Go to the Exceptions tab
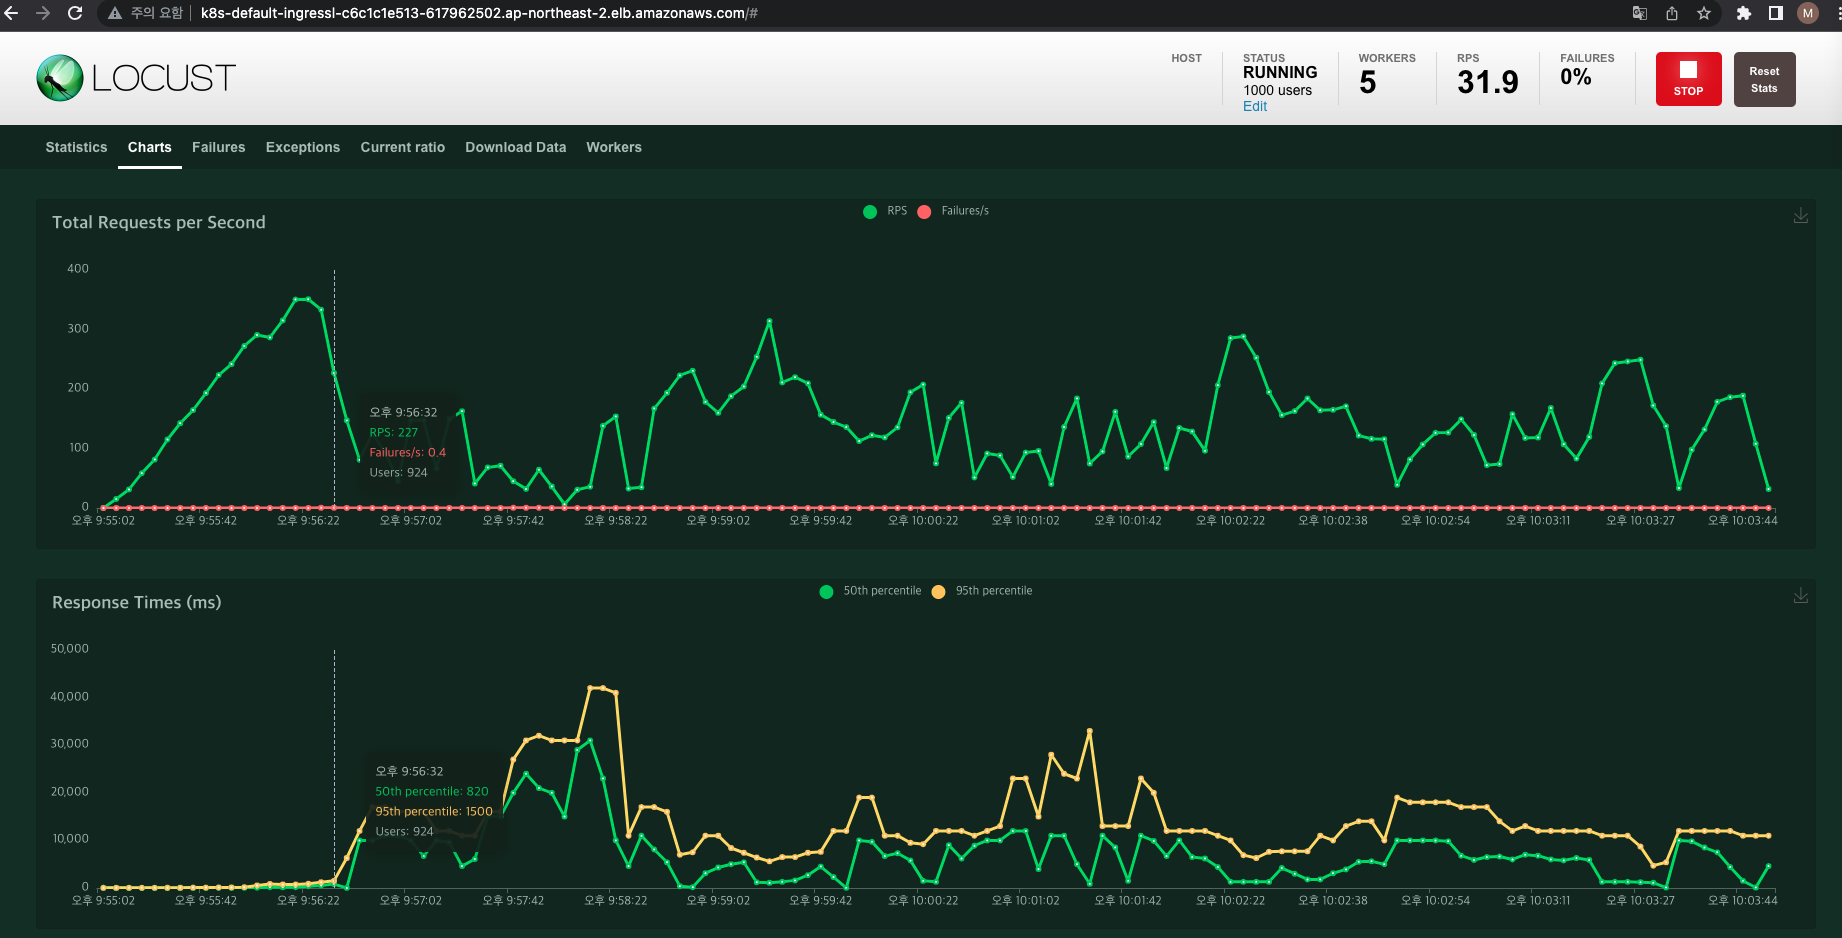Screen dimensions: 1842x938 pyautogui.click(x=303, y=147)
